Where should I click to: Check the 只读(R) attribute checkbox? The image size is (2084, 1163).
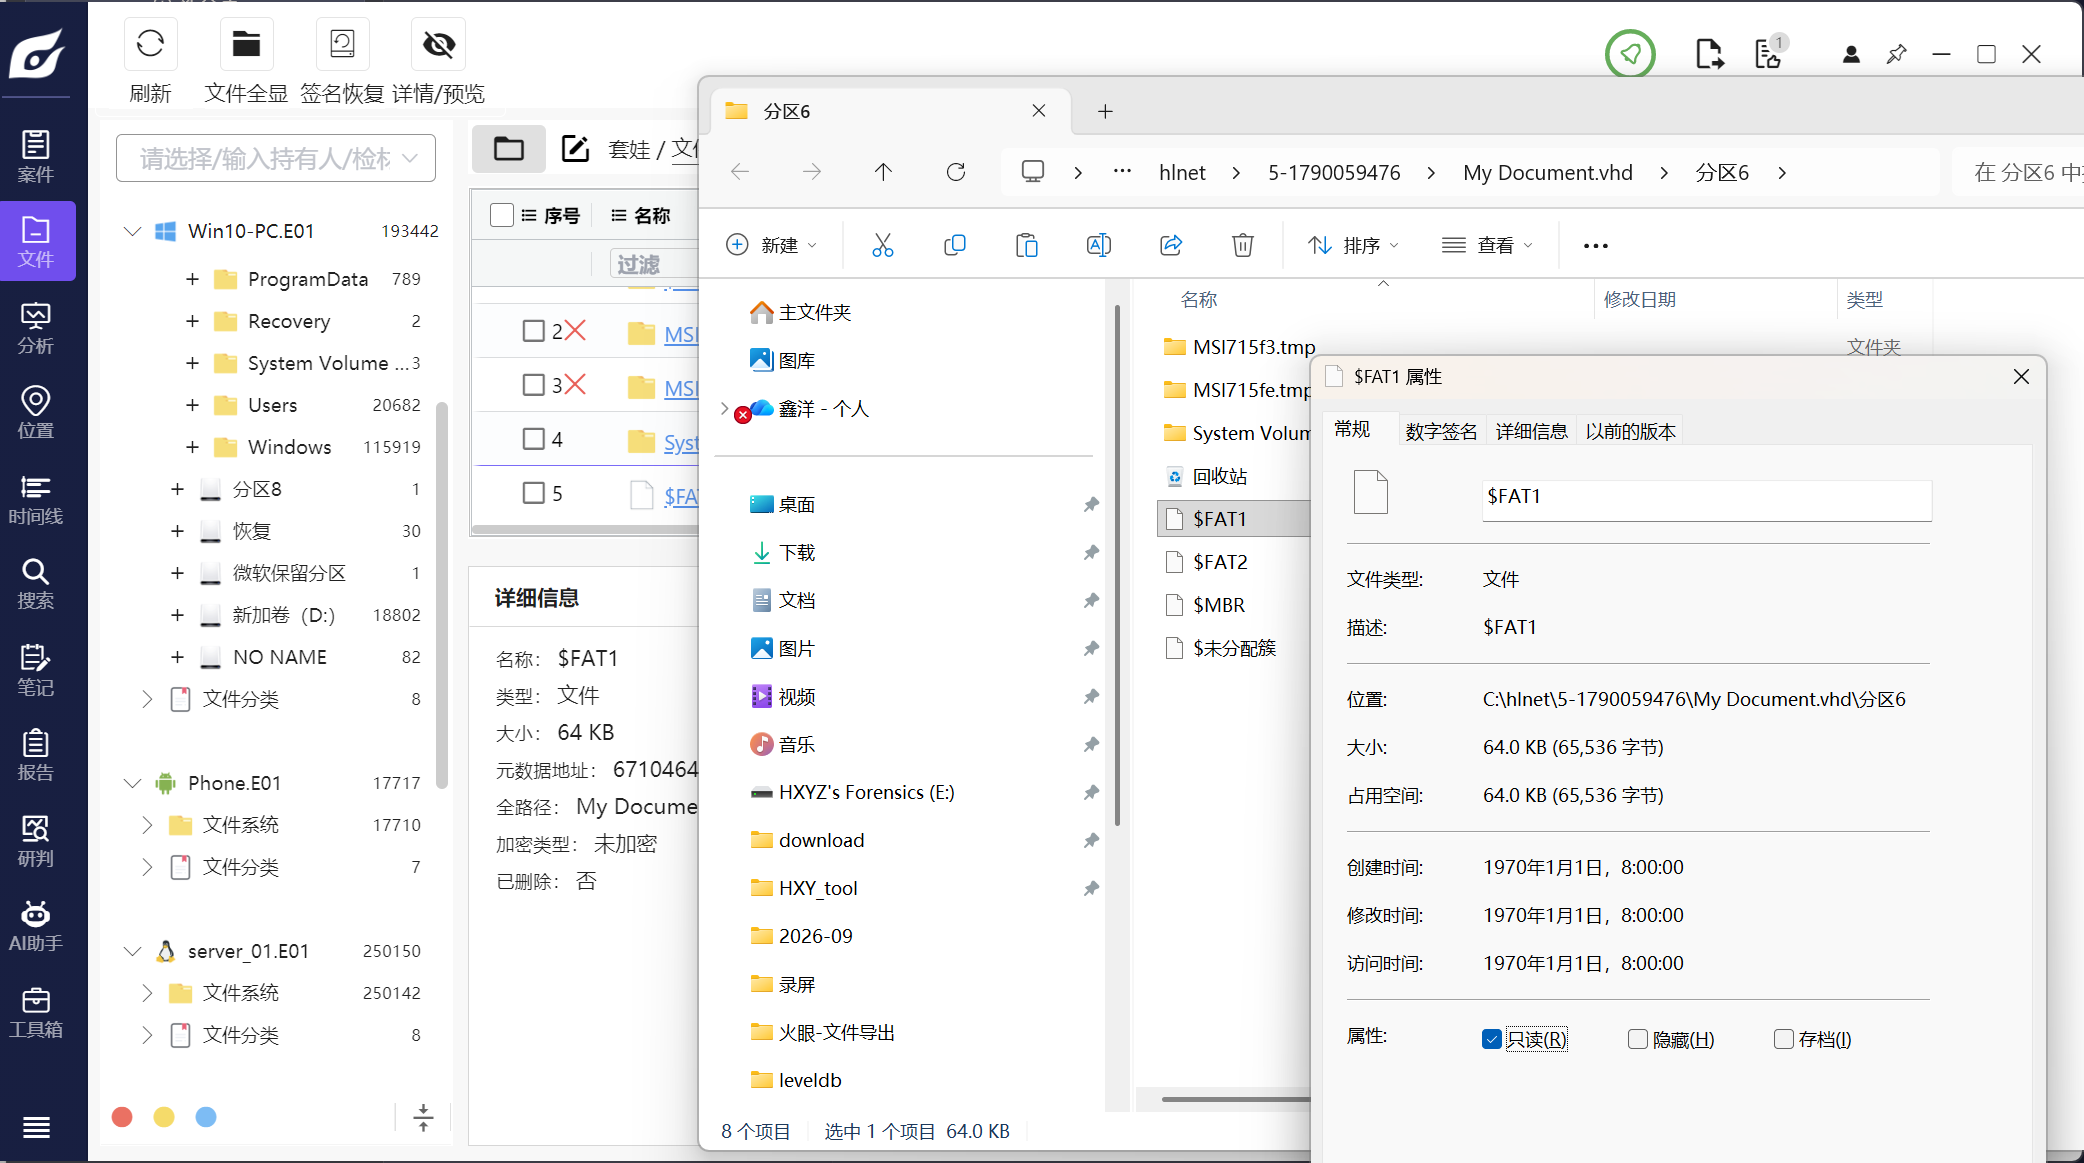pos(1491,1039)
